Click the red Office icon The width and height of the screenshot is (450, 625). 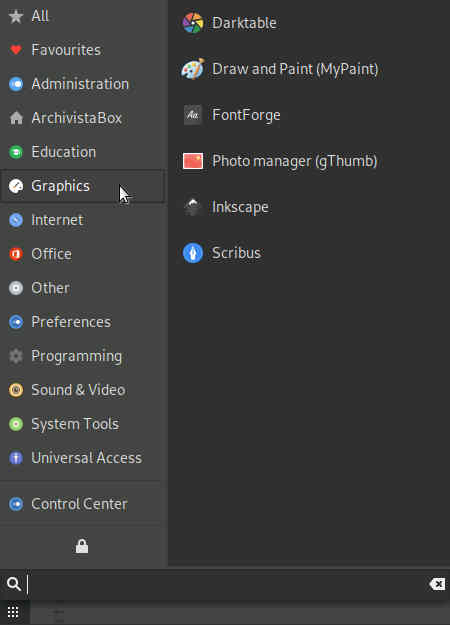[x=16, y=254]
